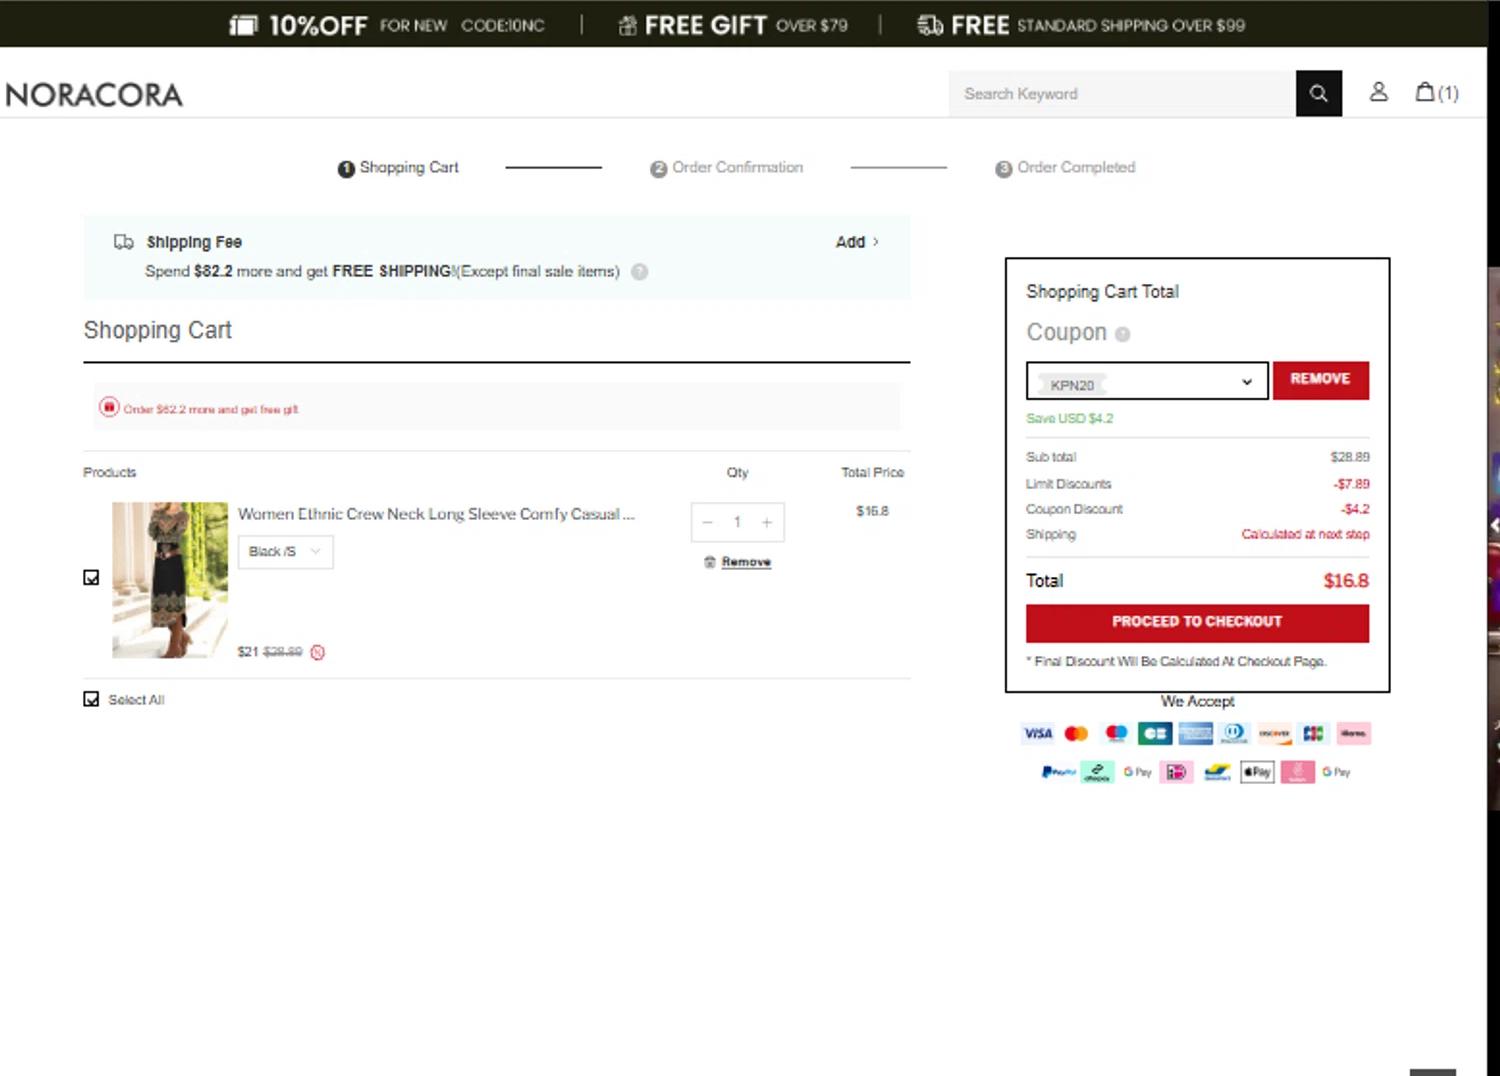This screenshot has width=1500, height=1076.
Task: Toggle the Select All checkbox
Action: (91, 699)
